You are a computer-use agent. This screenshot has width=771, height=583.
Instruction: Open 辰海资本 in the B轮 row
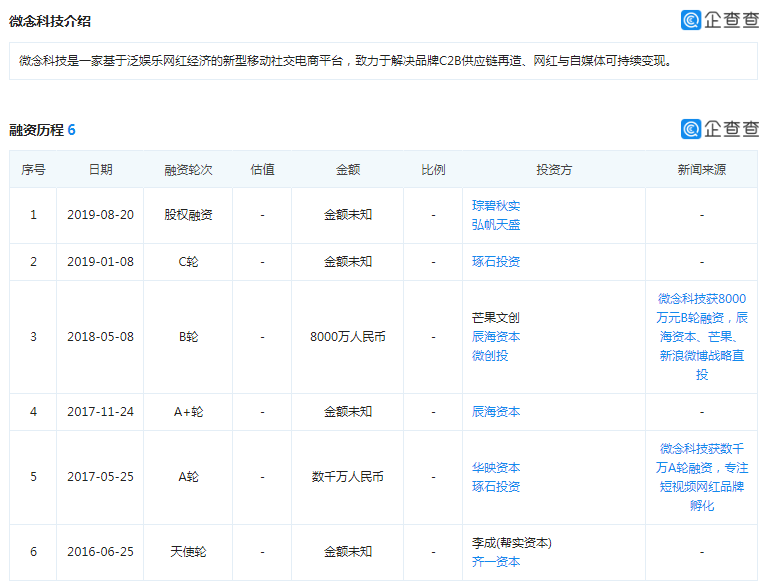click(496, 337)
